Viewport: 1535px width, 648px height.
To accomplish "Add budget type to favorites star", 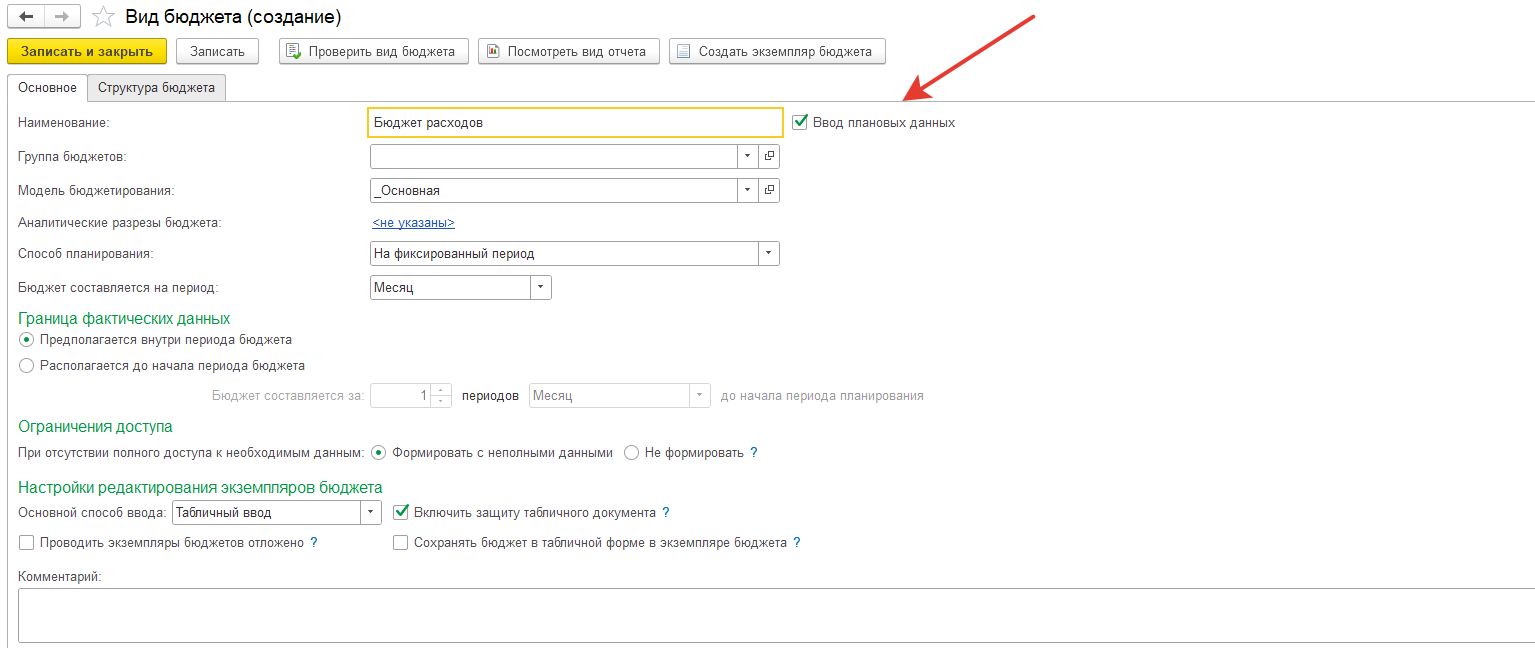I will click(102, 17).
